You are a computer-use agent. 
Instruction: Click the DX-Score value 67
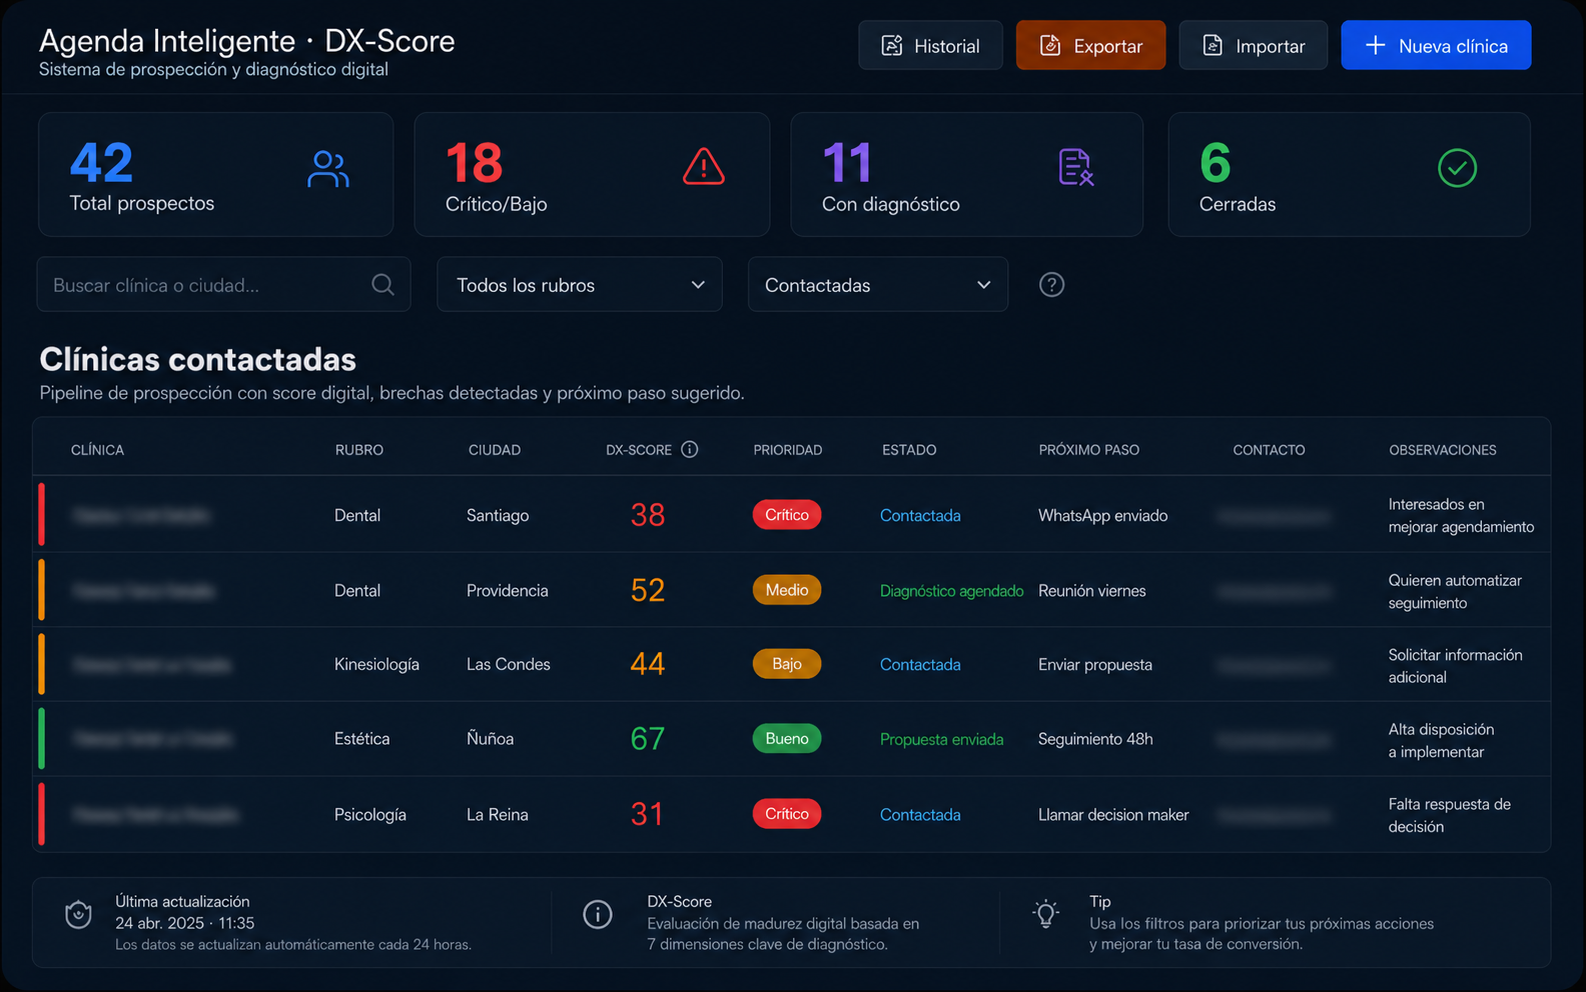647,739
